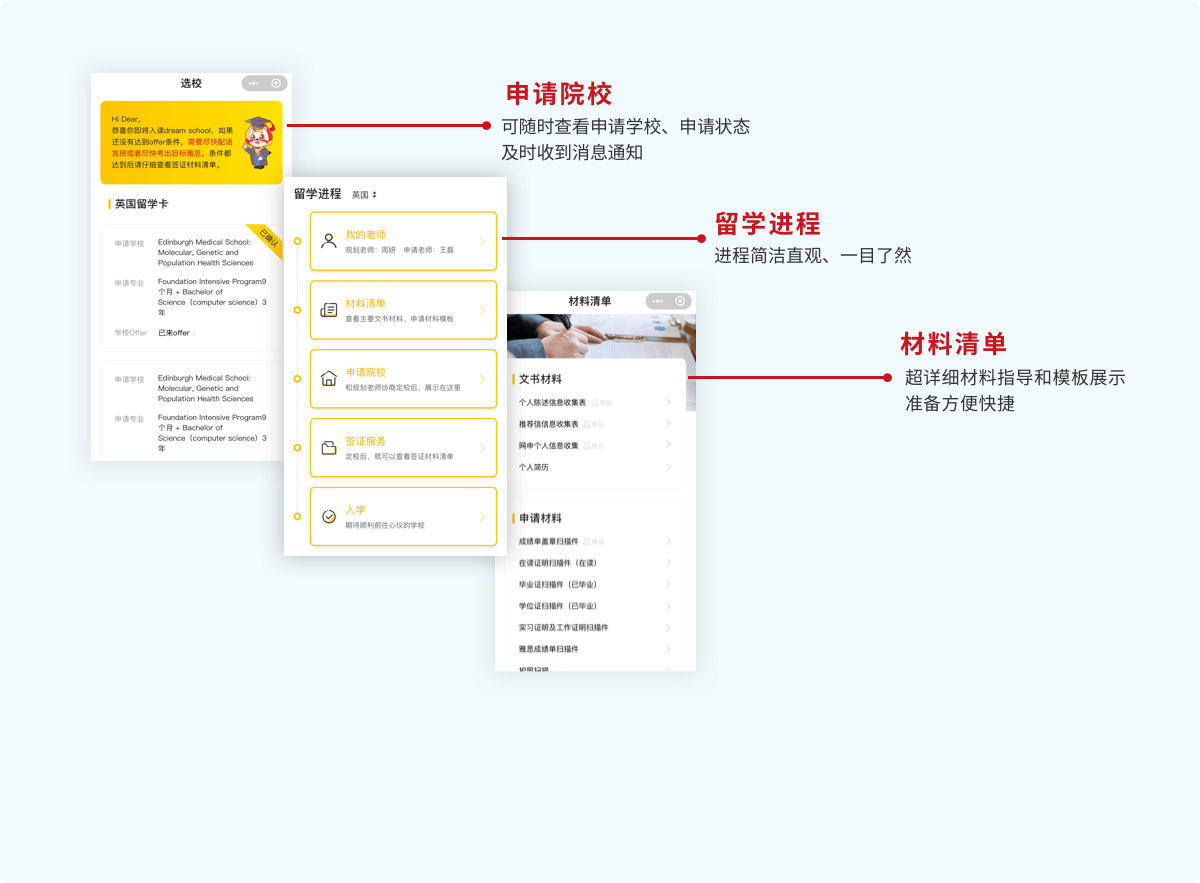
Task: Click the house icon on 申请院校 card
Action: pos(329,379)
